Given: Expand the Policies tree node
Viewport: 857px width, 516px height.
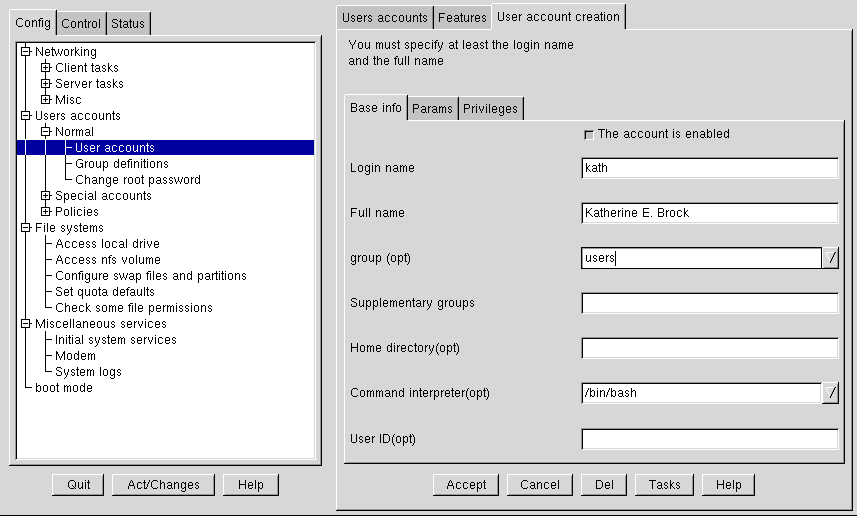Looking at the screenshot, I should (x=46, y=212).
